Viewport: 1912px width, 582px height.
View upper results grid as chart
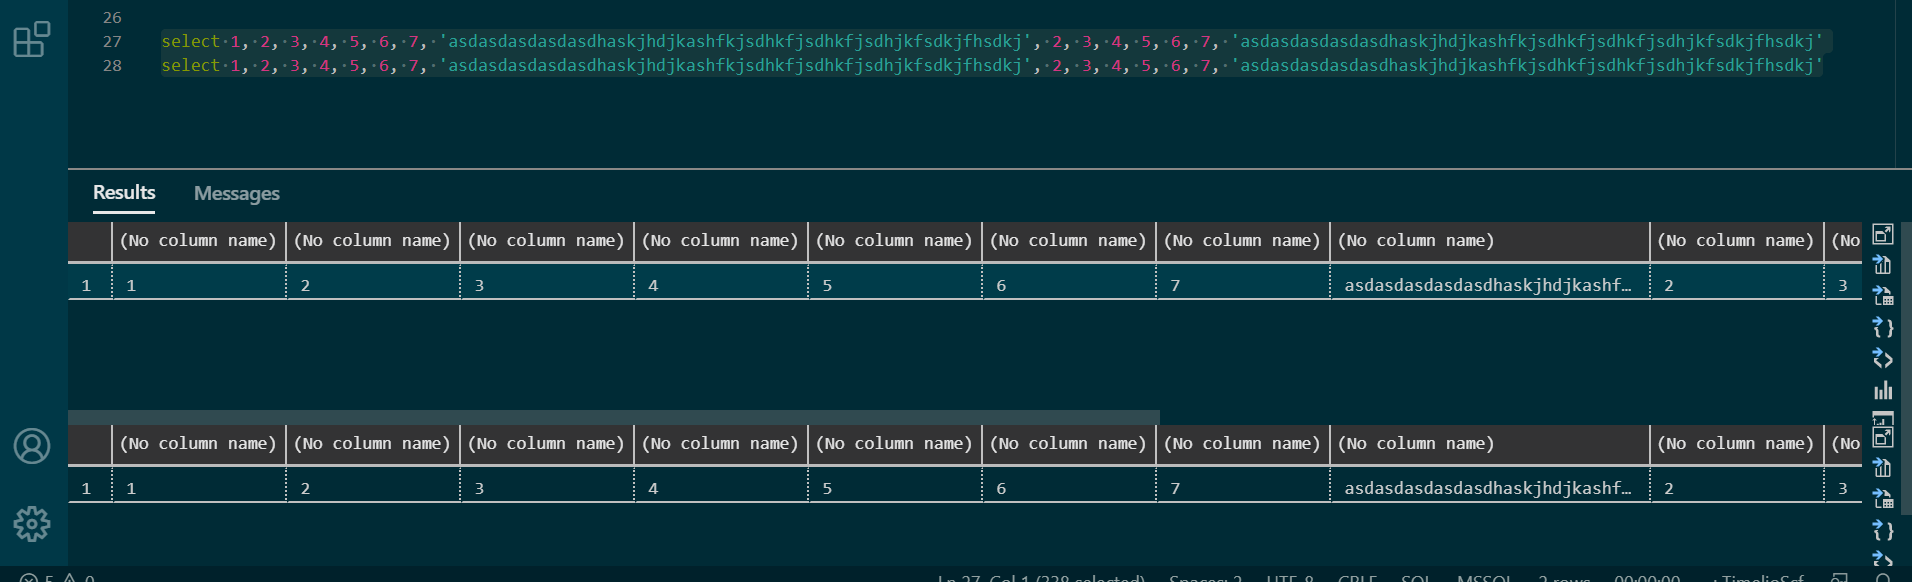1883,389
